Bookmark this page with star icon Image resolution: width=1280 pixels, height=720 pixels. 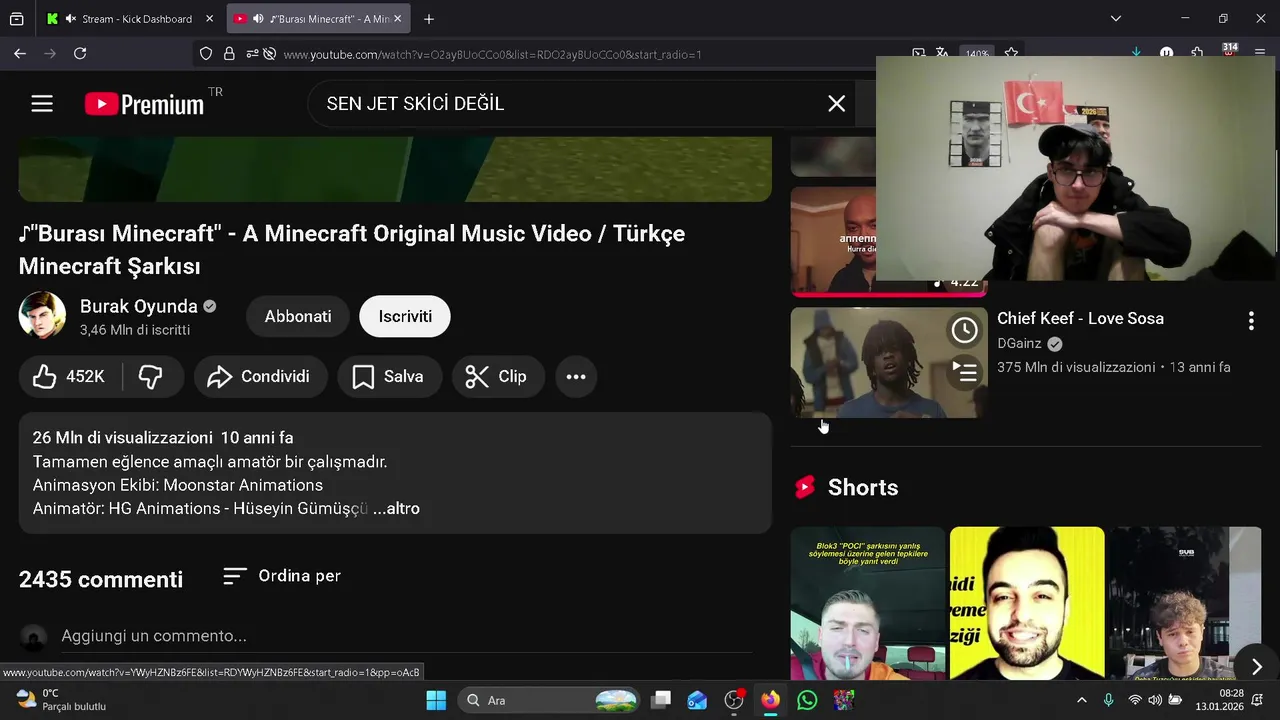point(1011,53)
